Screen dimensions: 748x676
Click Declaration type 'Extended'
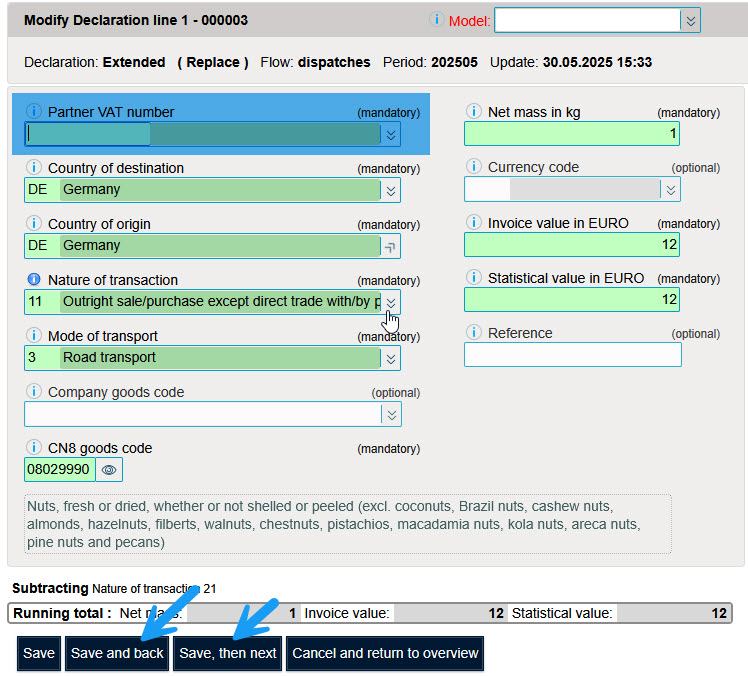[x=134, y=62]
